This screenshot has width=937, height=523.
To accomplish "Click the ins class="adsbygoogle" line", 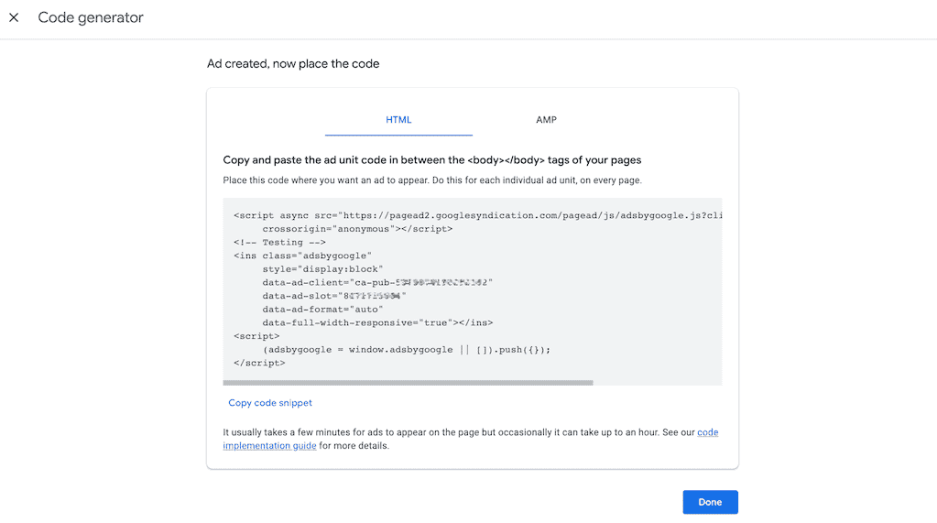I will (x=302, y=256).
